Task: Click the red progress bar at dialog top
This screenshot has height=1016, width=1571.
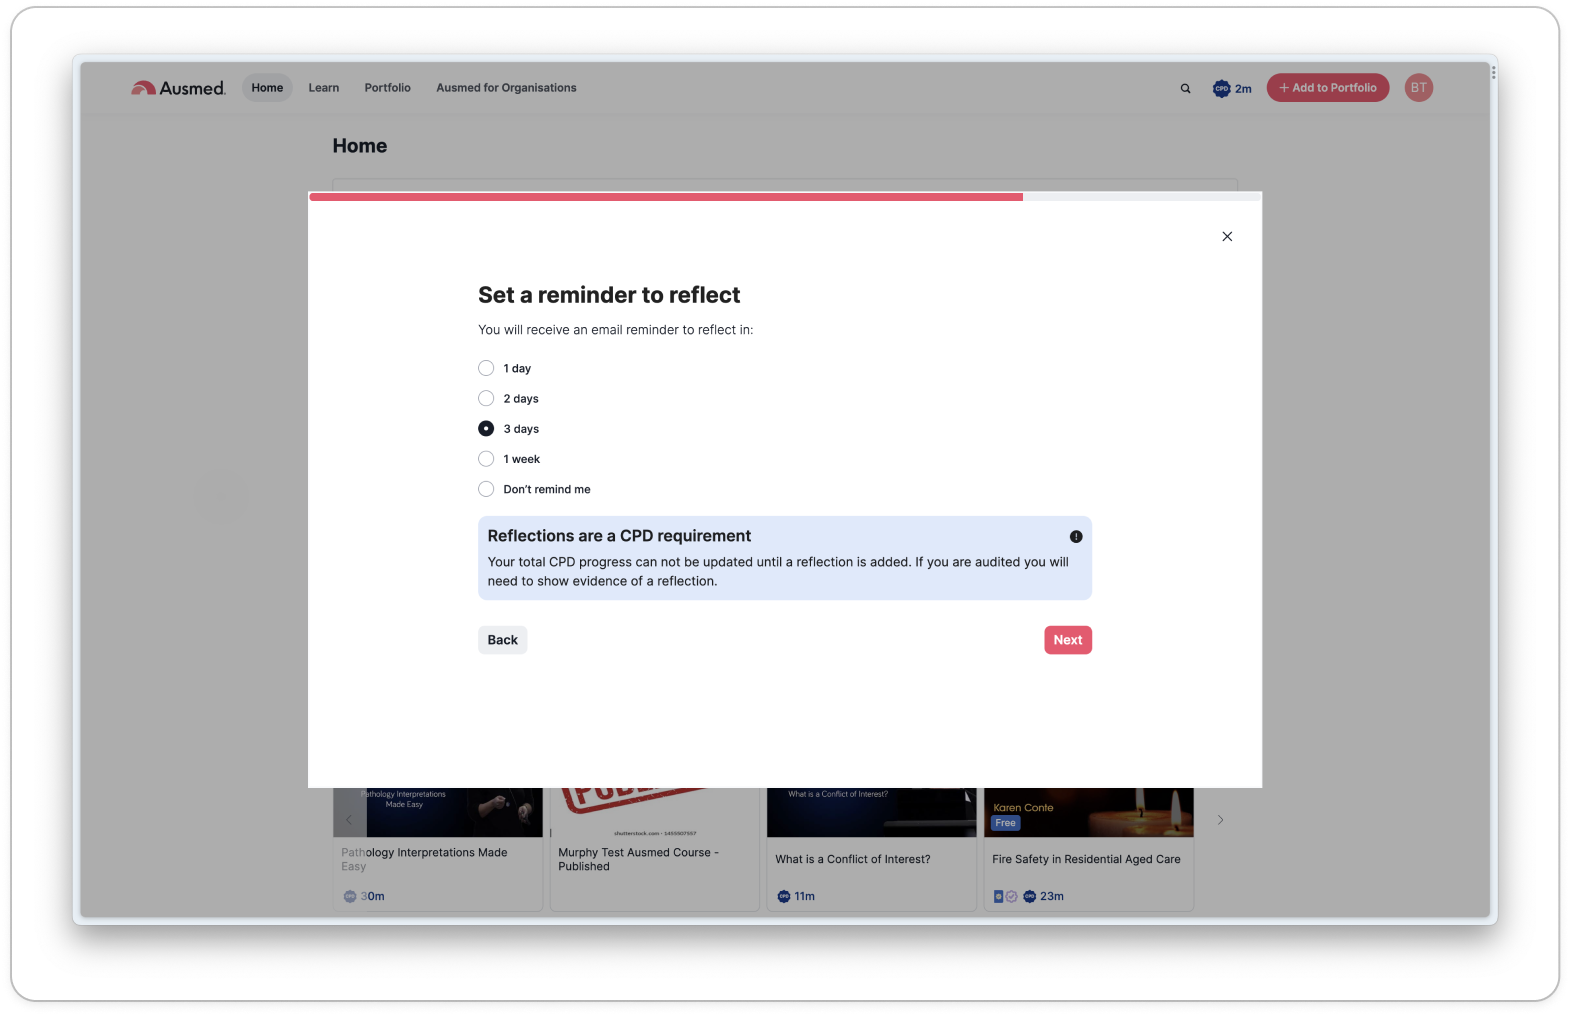Action: [666, 197]
